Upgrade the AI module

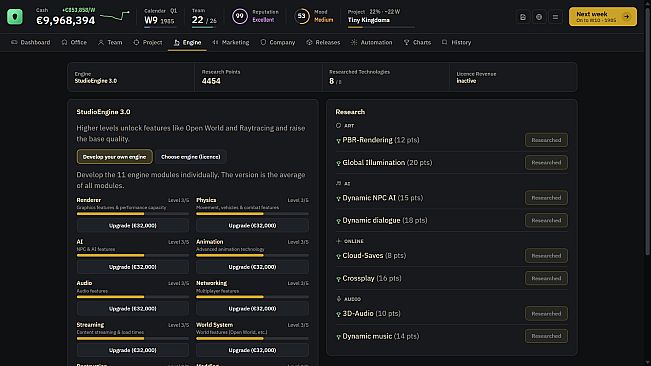[x=132, y=267]
